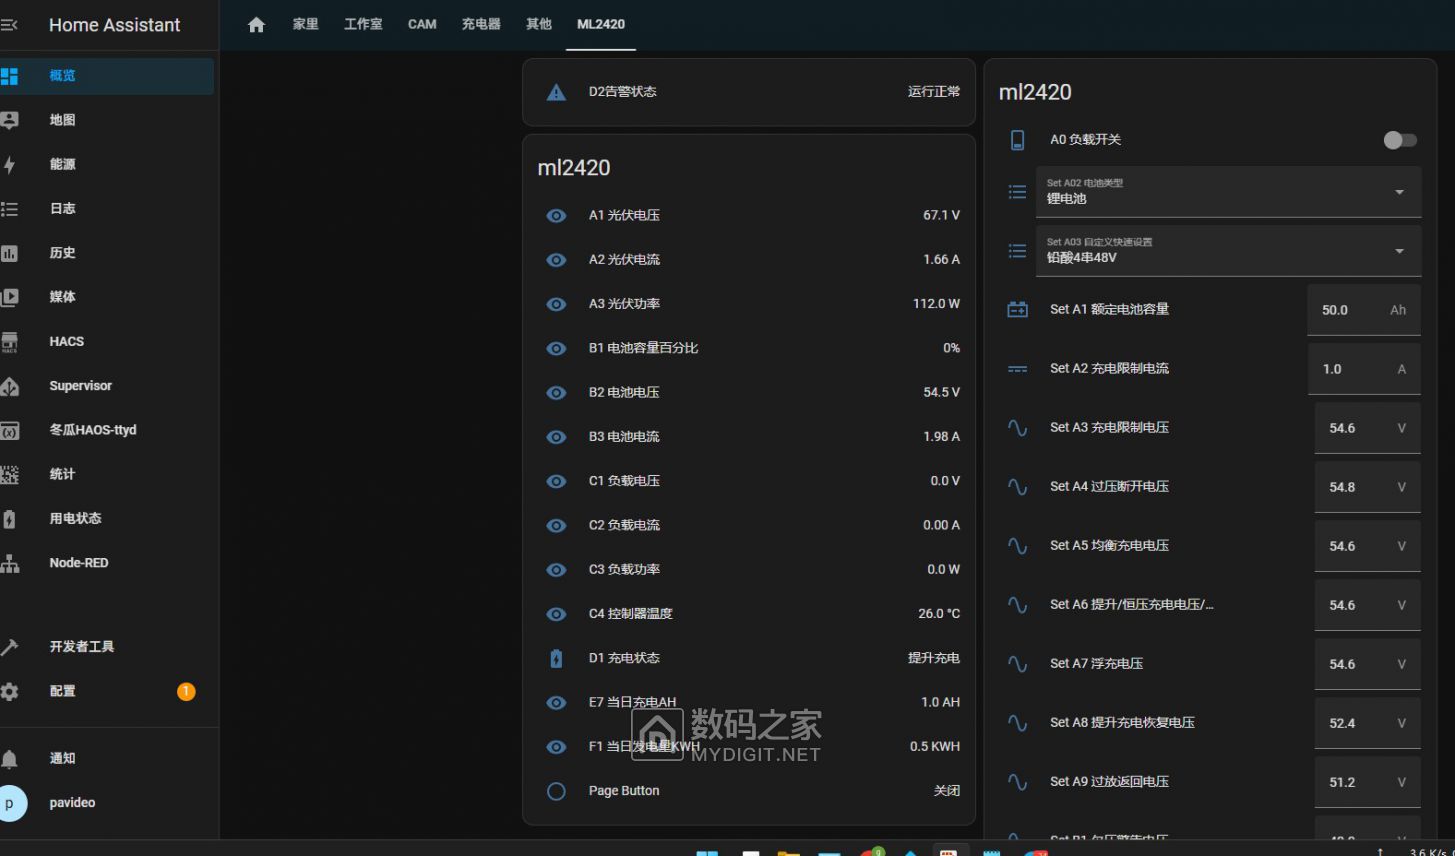Click the D1 充电状态 battery icon
The width and height of the screenshot is (1455, 856).
pos(556,658)
